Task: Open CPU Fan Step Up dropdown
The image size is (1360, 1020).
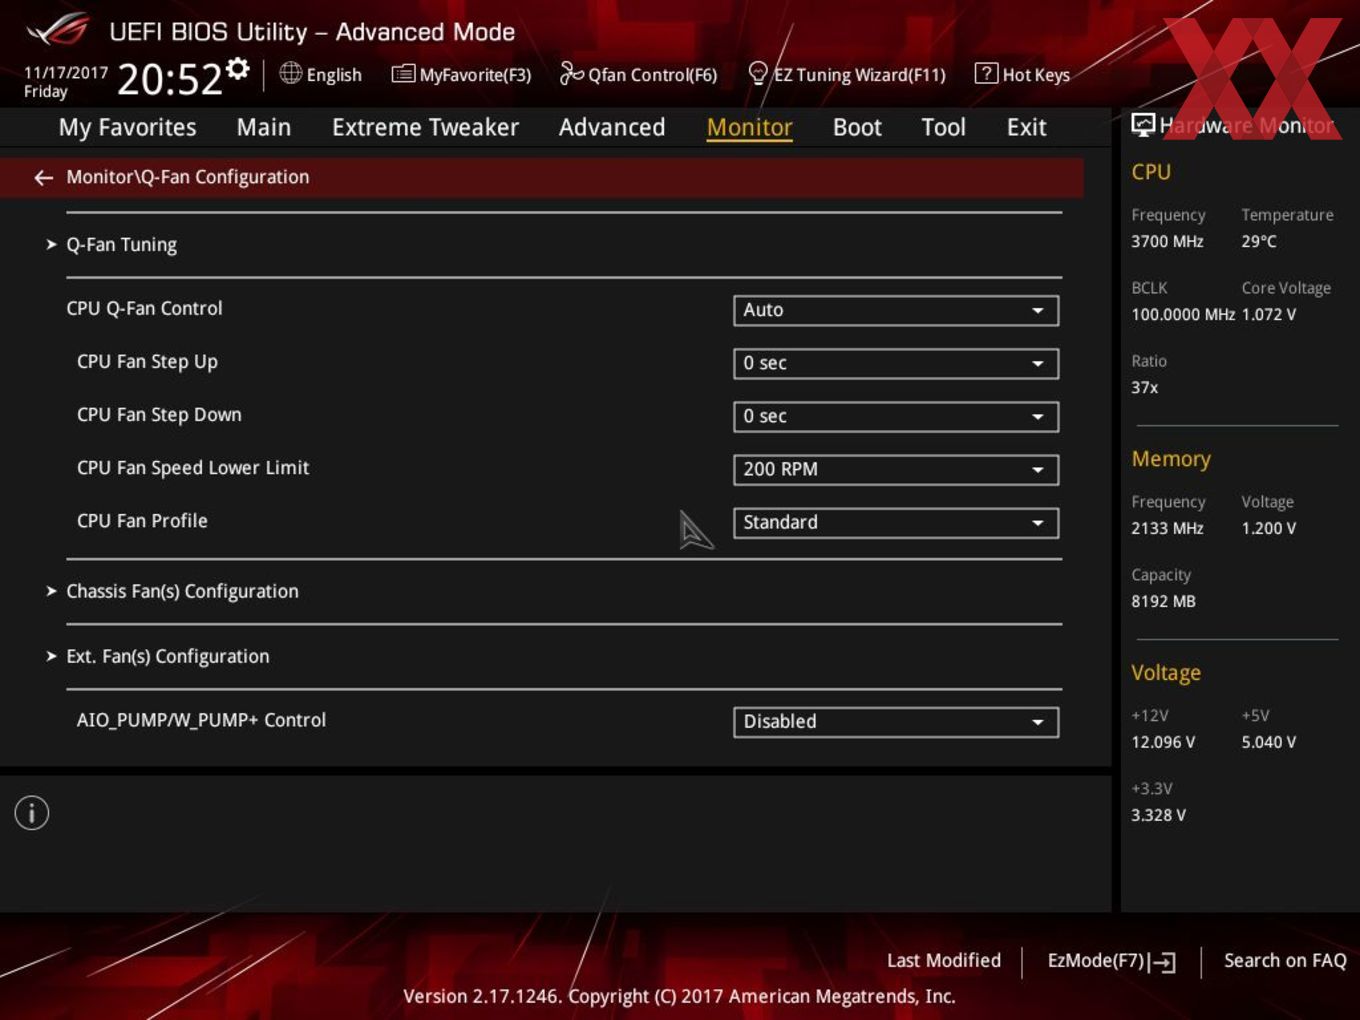Action: (896, 363)
